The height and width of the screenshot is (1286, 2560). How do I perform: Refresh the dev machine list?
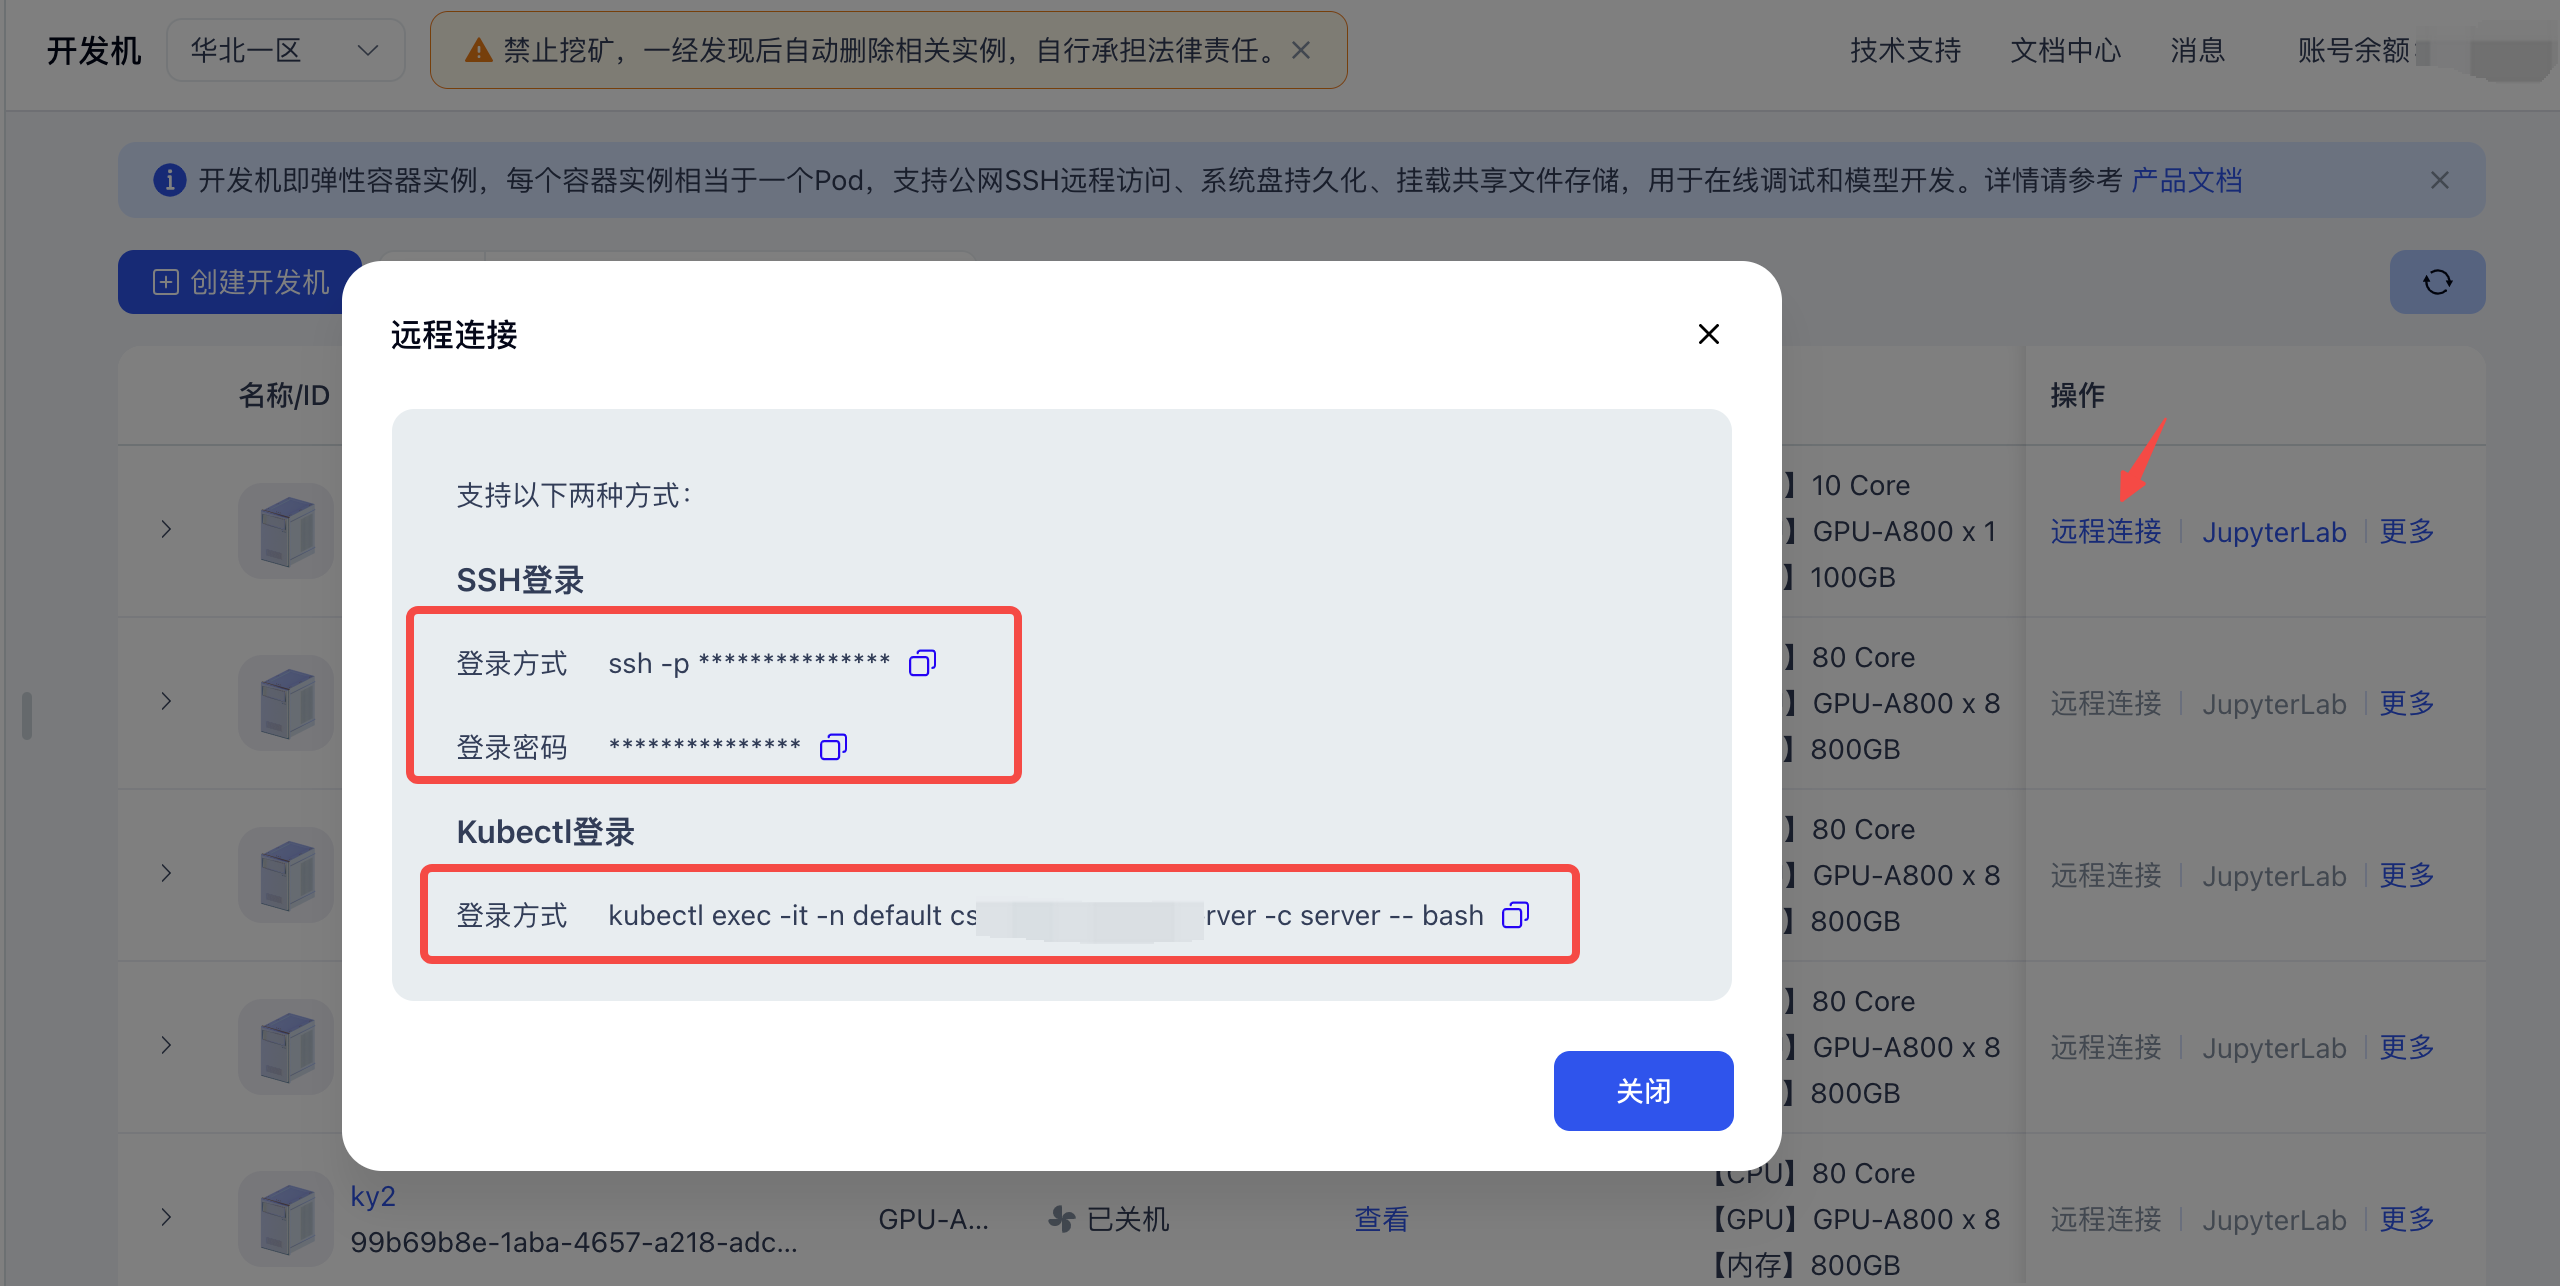2437,282
